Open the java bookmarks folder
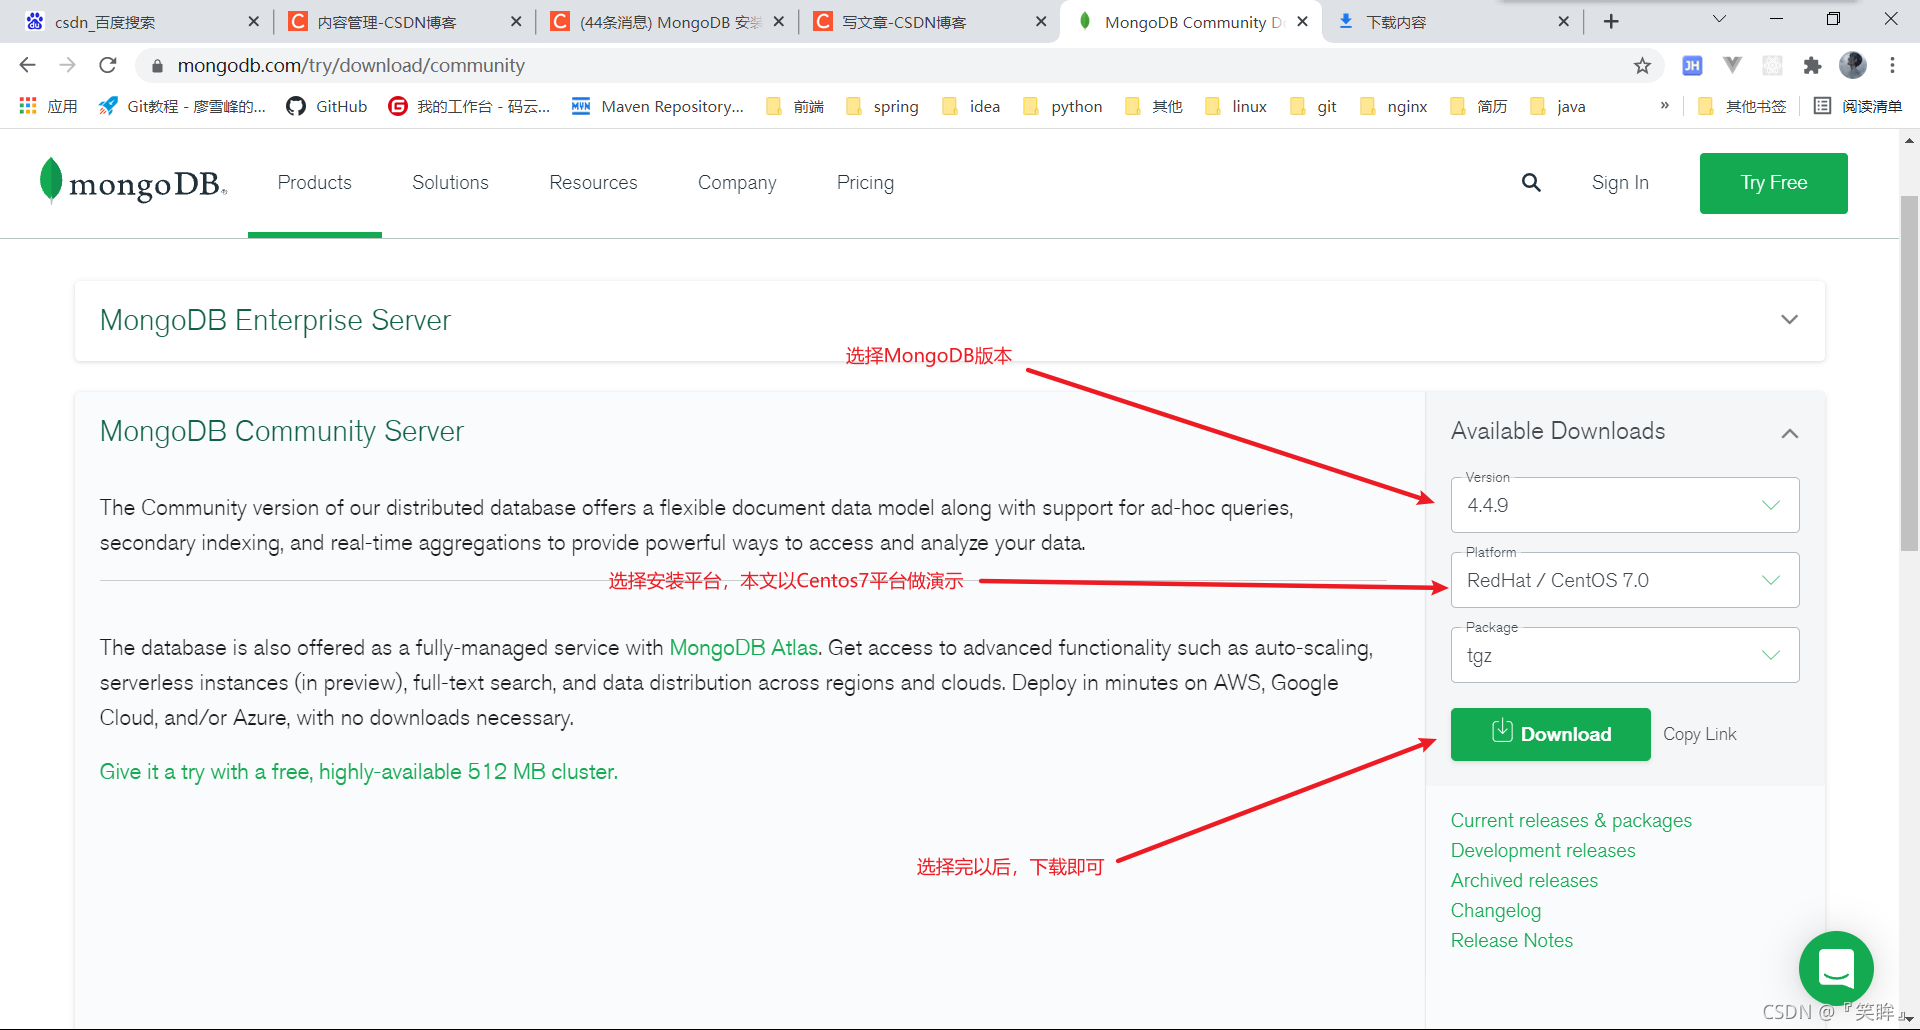Viewport: 1920px width, 1030px height. click(x=1558, y=106)
